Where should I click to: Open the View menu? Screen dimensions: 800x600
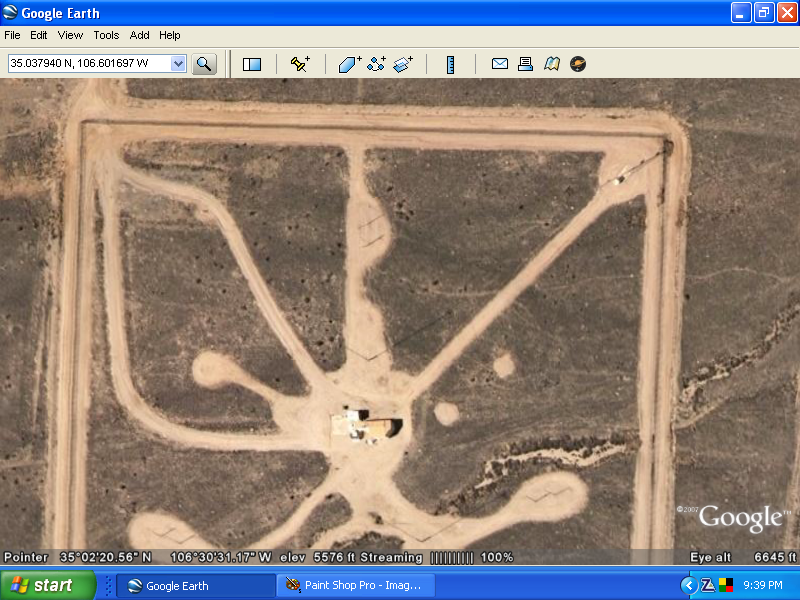coord(70,35)
